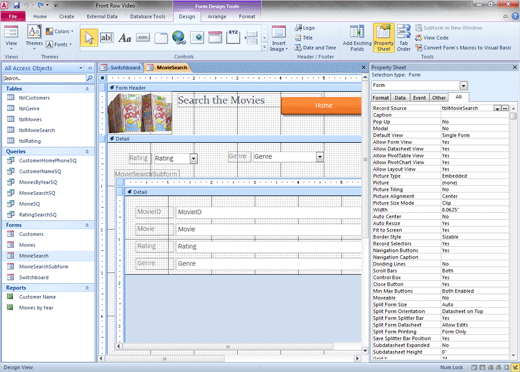520x372 pixels.
Task: Select the Hyperlink globe control
Action: [179, 38]
